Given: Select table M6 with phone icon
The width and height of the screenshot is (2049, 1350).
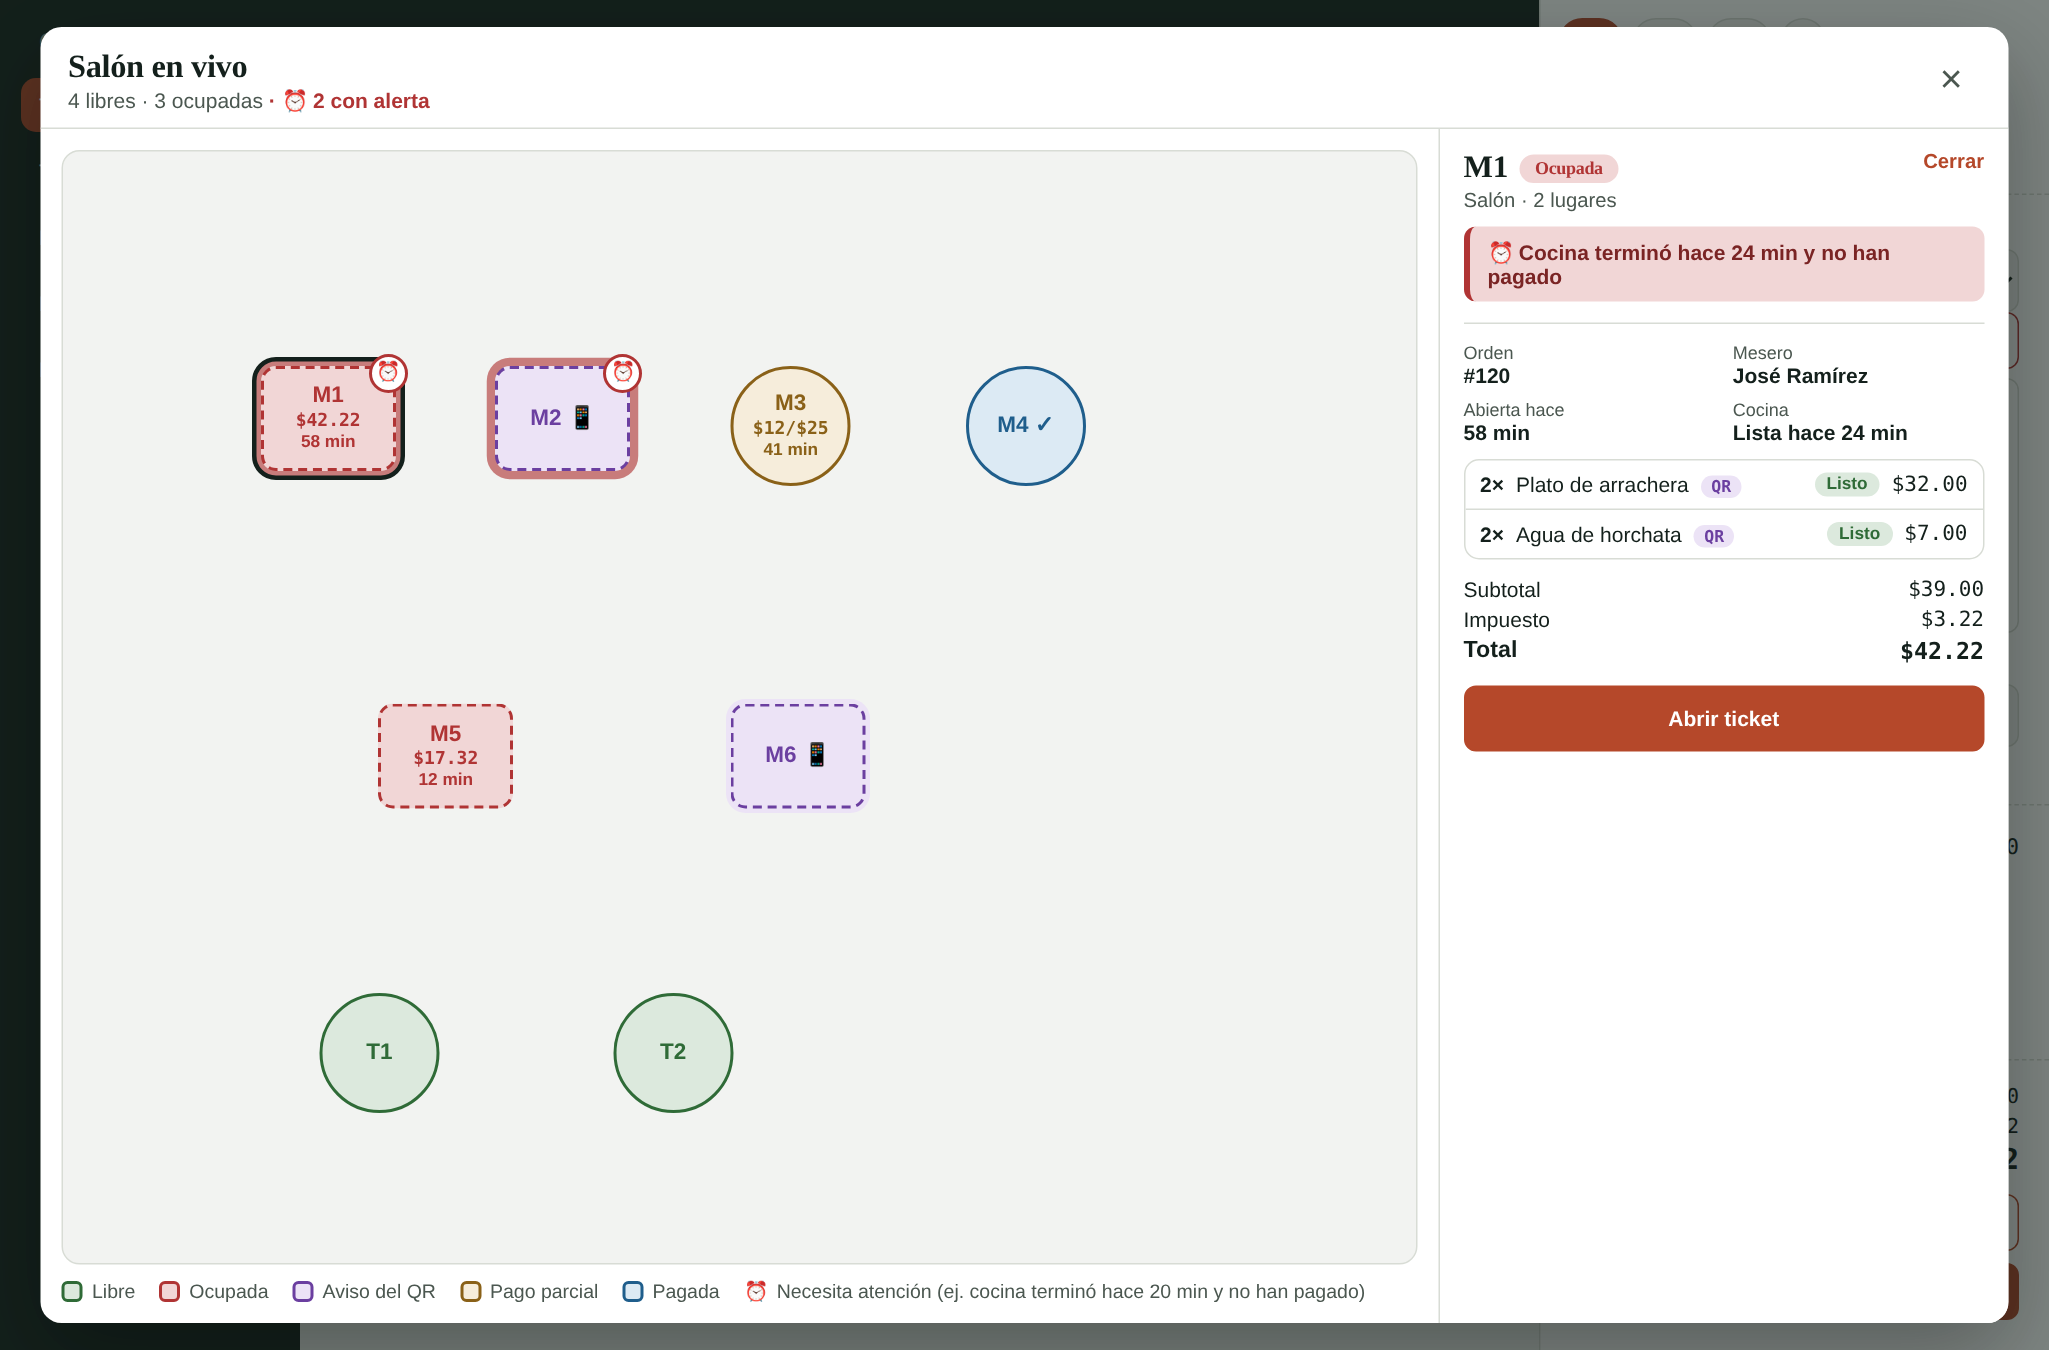Looking at the screenshot, I should pos(797,756).
